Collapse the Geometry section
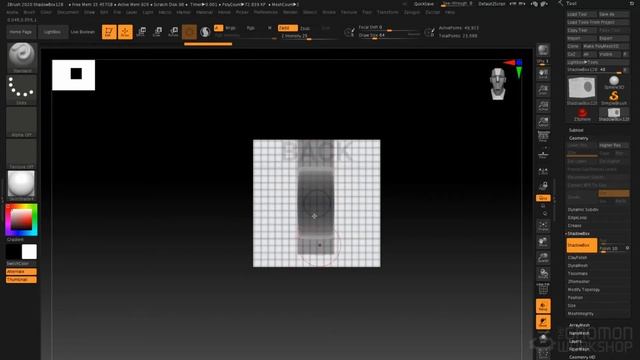 pyautogui.click(x=579, y=138)
